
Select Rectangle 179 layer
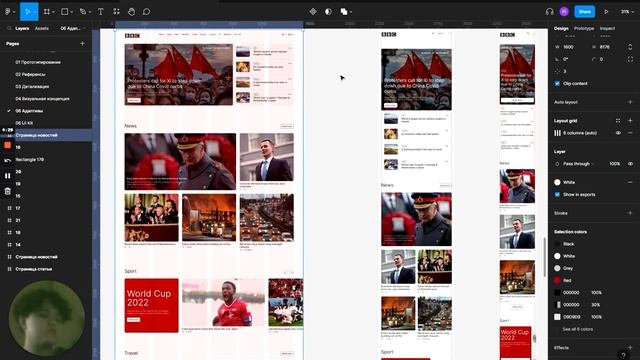point(29,160)
